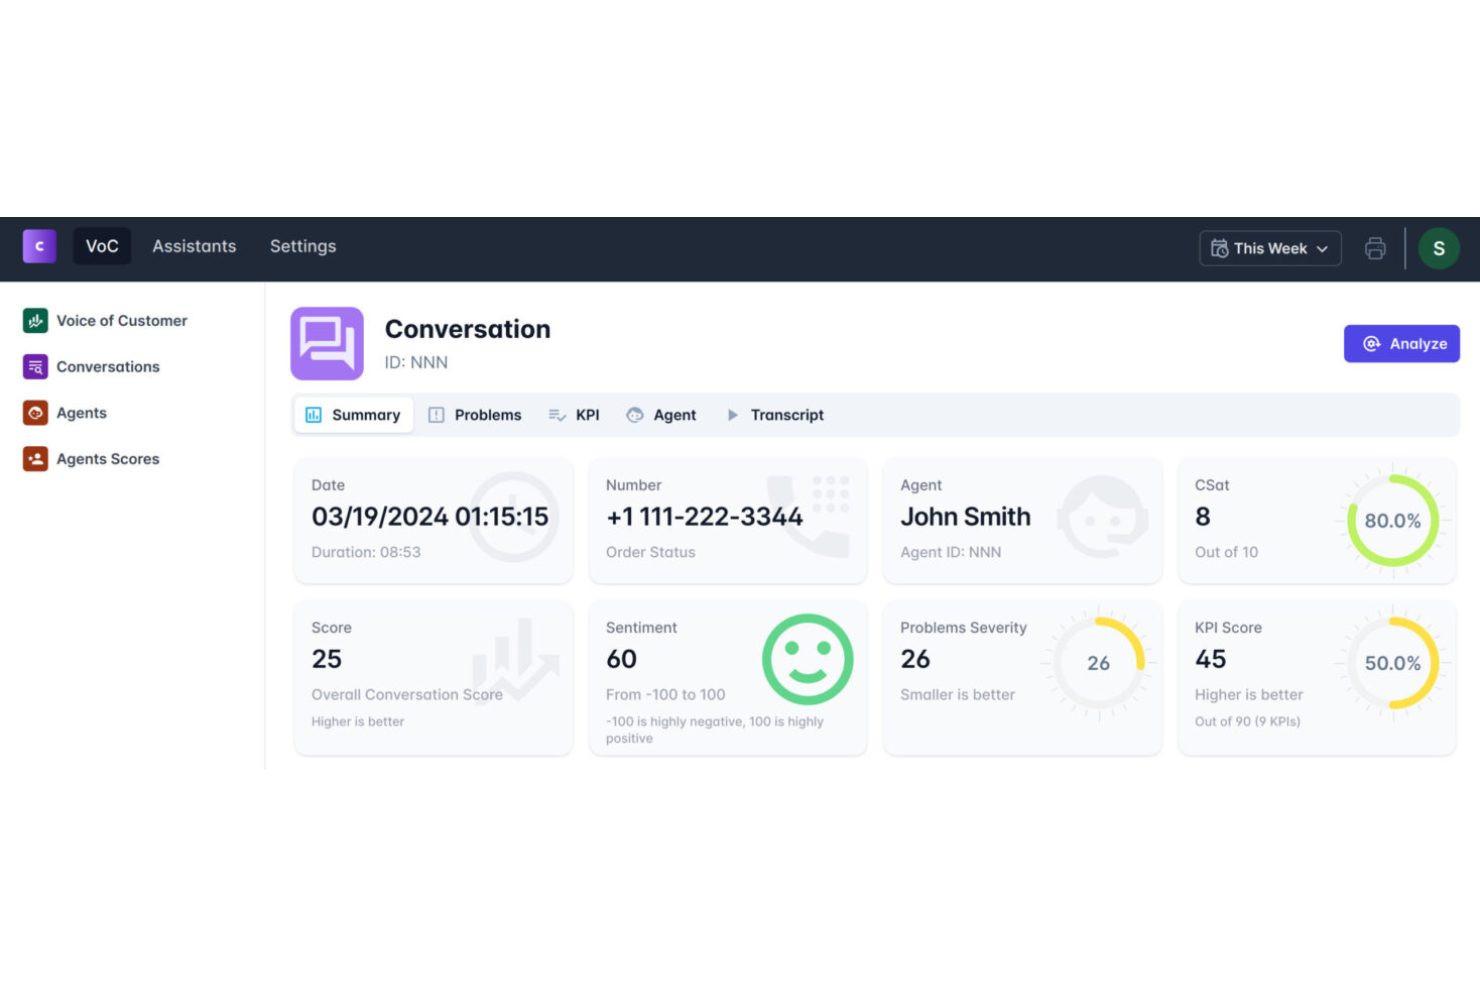
Task: Switch to the KPI tab
Action: 574,414
